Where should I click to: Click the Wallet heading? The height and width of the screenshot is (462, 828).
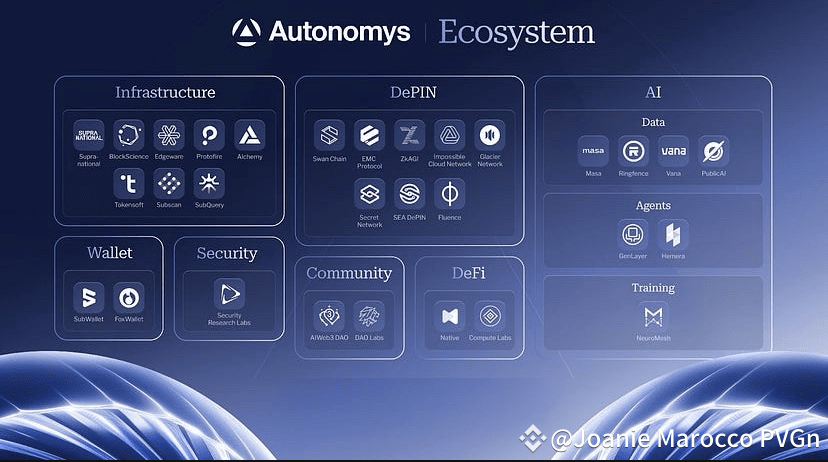point(109,253)
